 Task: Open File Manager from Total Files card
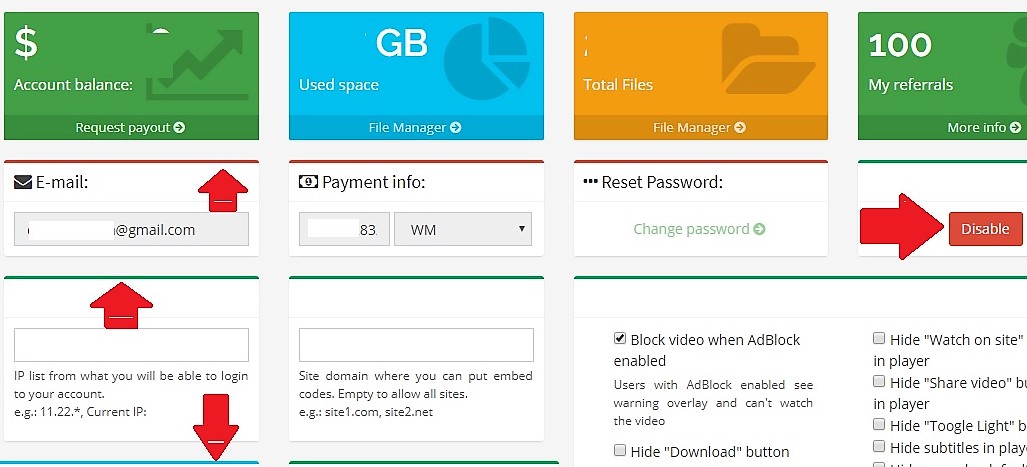700,128
